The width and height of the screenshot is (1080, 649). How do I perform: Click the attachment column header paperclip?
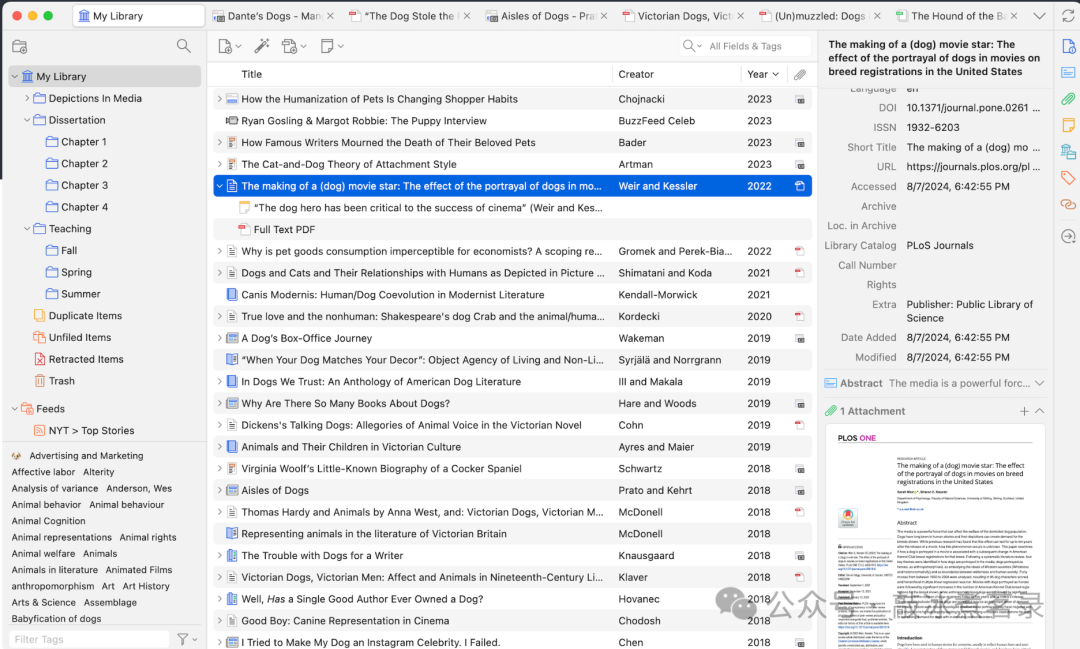(800, 74)
